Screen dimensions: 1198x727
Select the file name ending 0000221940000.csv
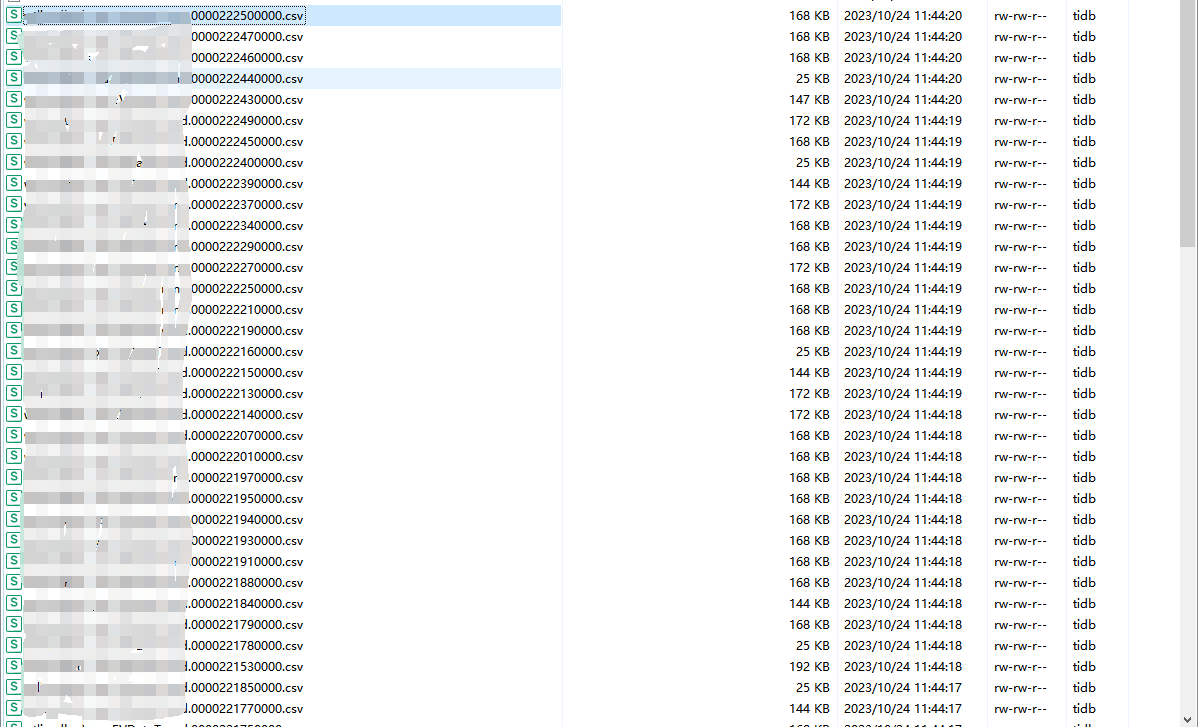(245, 519)
